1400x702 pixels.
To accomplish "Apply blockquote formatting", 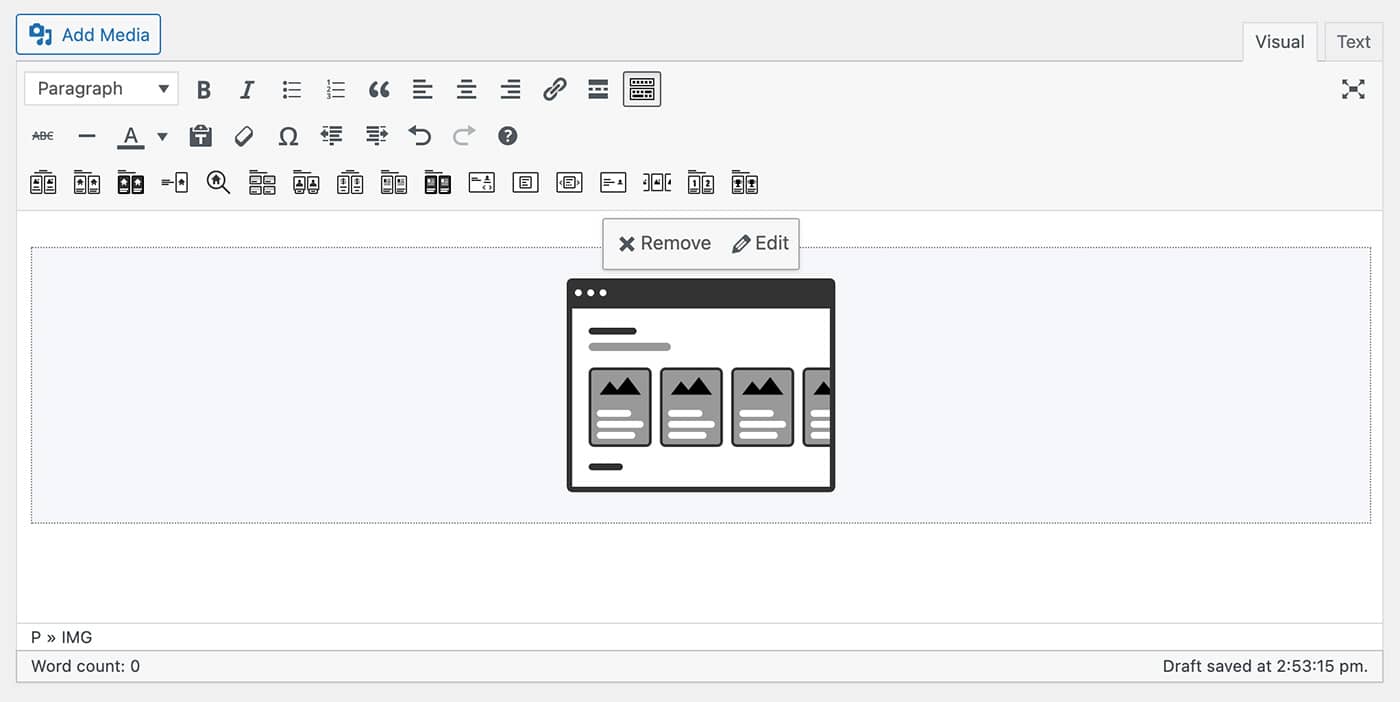I will 379,90.
